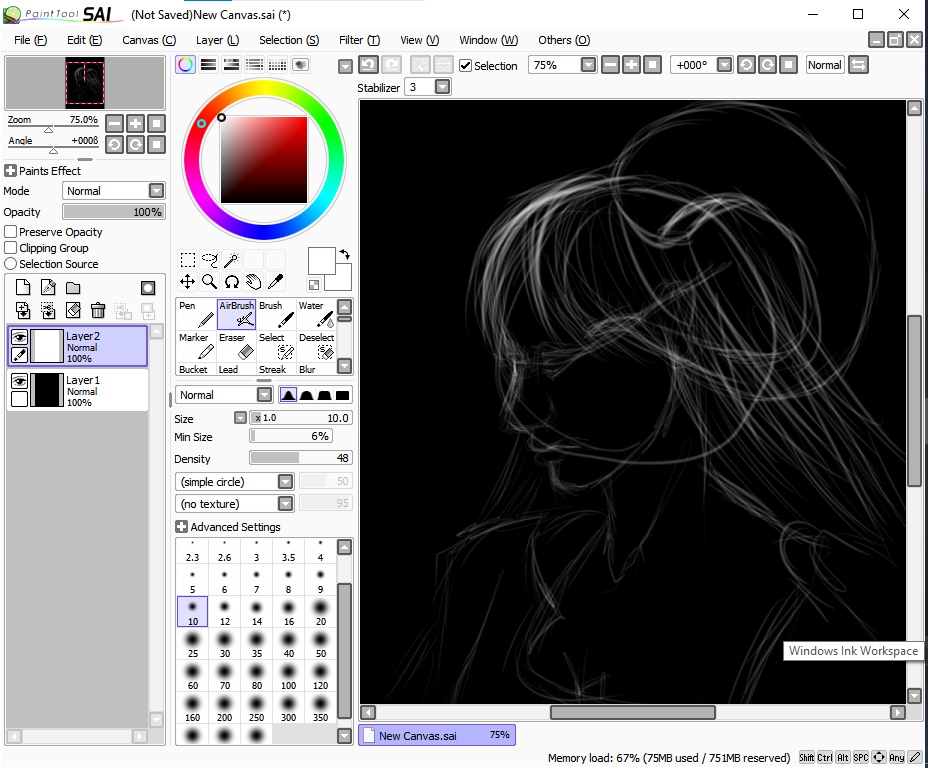Open the +000° rotation angle dropdown
The height and width of the screenshot is (768, 928).
[724, 64]
